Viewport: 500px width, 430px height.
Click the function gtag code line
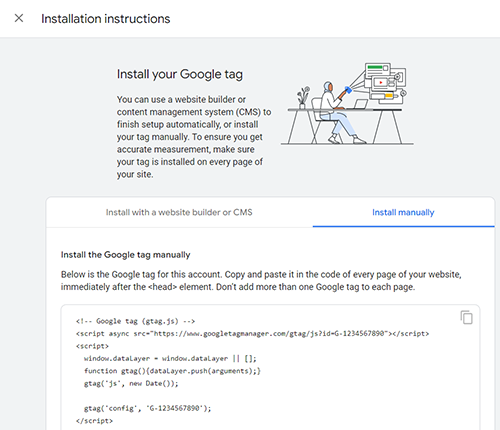pos(172,371)
